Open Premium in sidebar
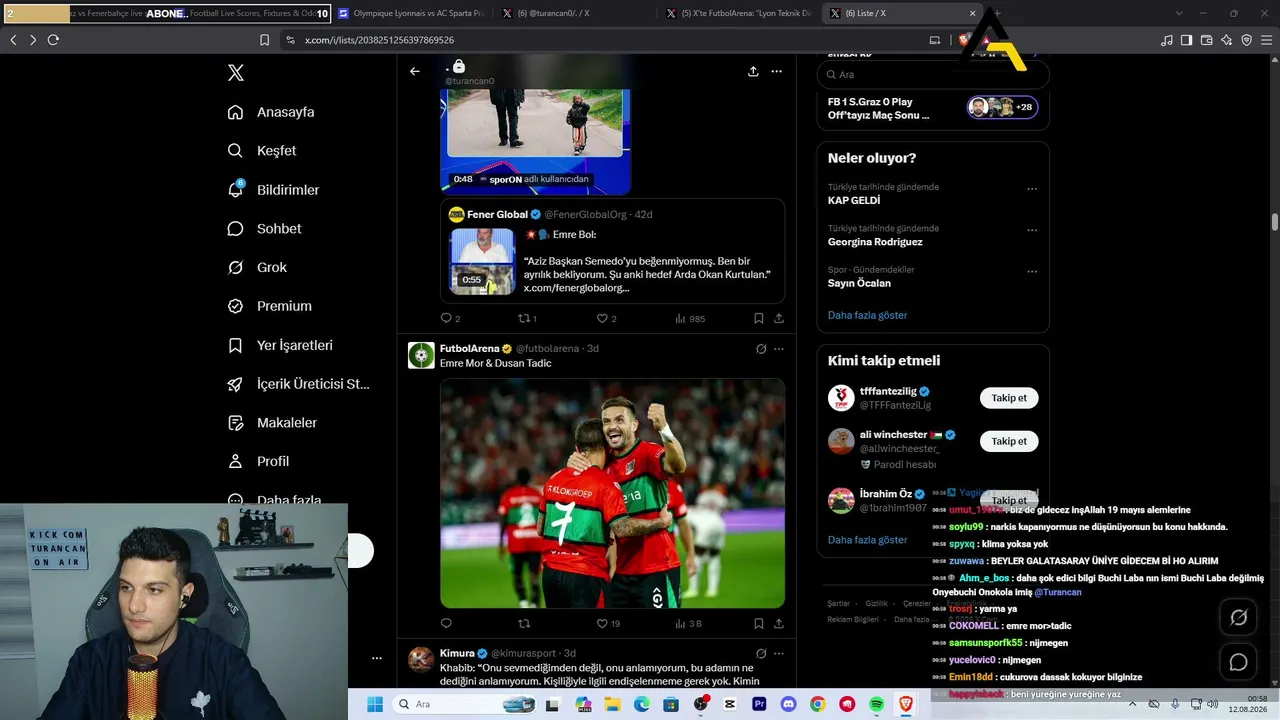The height and width of the screenshot is (720, 1280). coord(269,306)
